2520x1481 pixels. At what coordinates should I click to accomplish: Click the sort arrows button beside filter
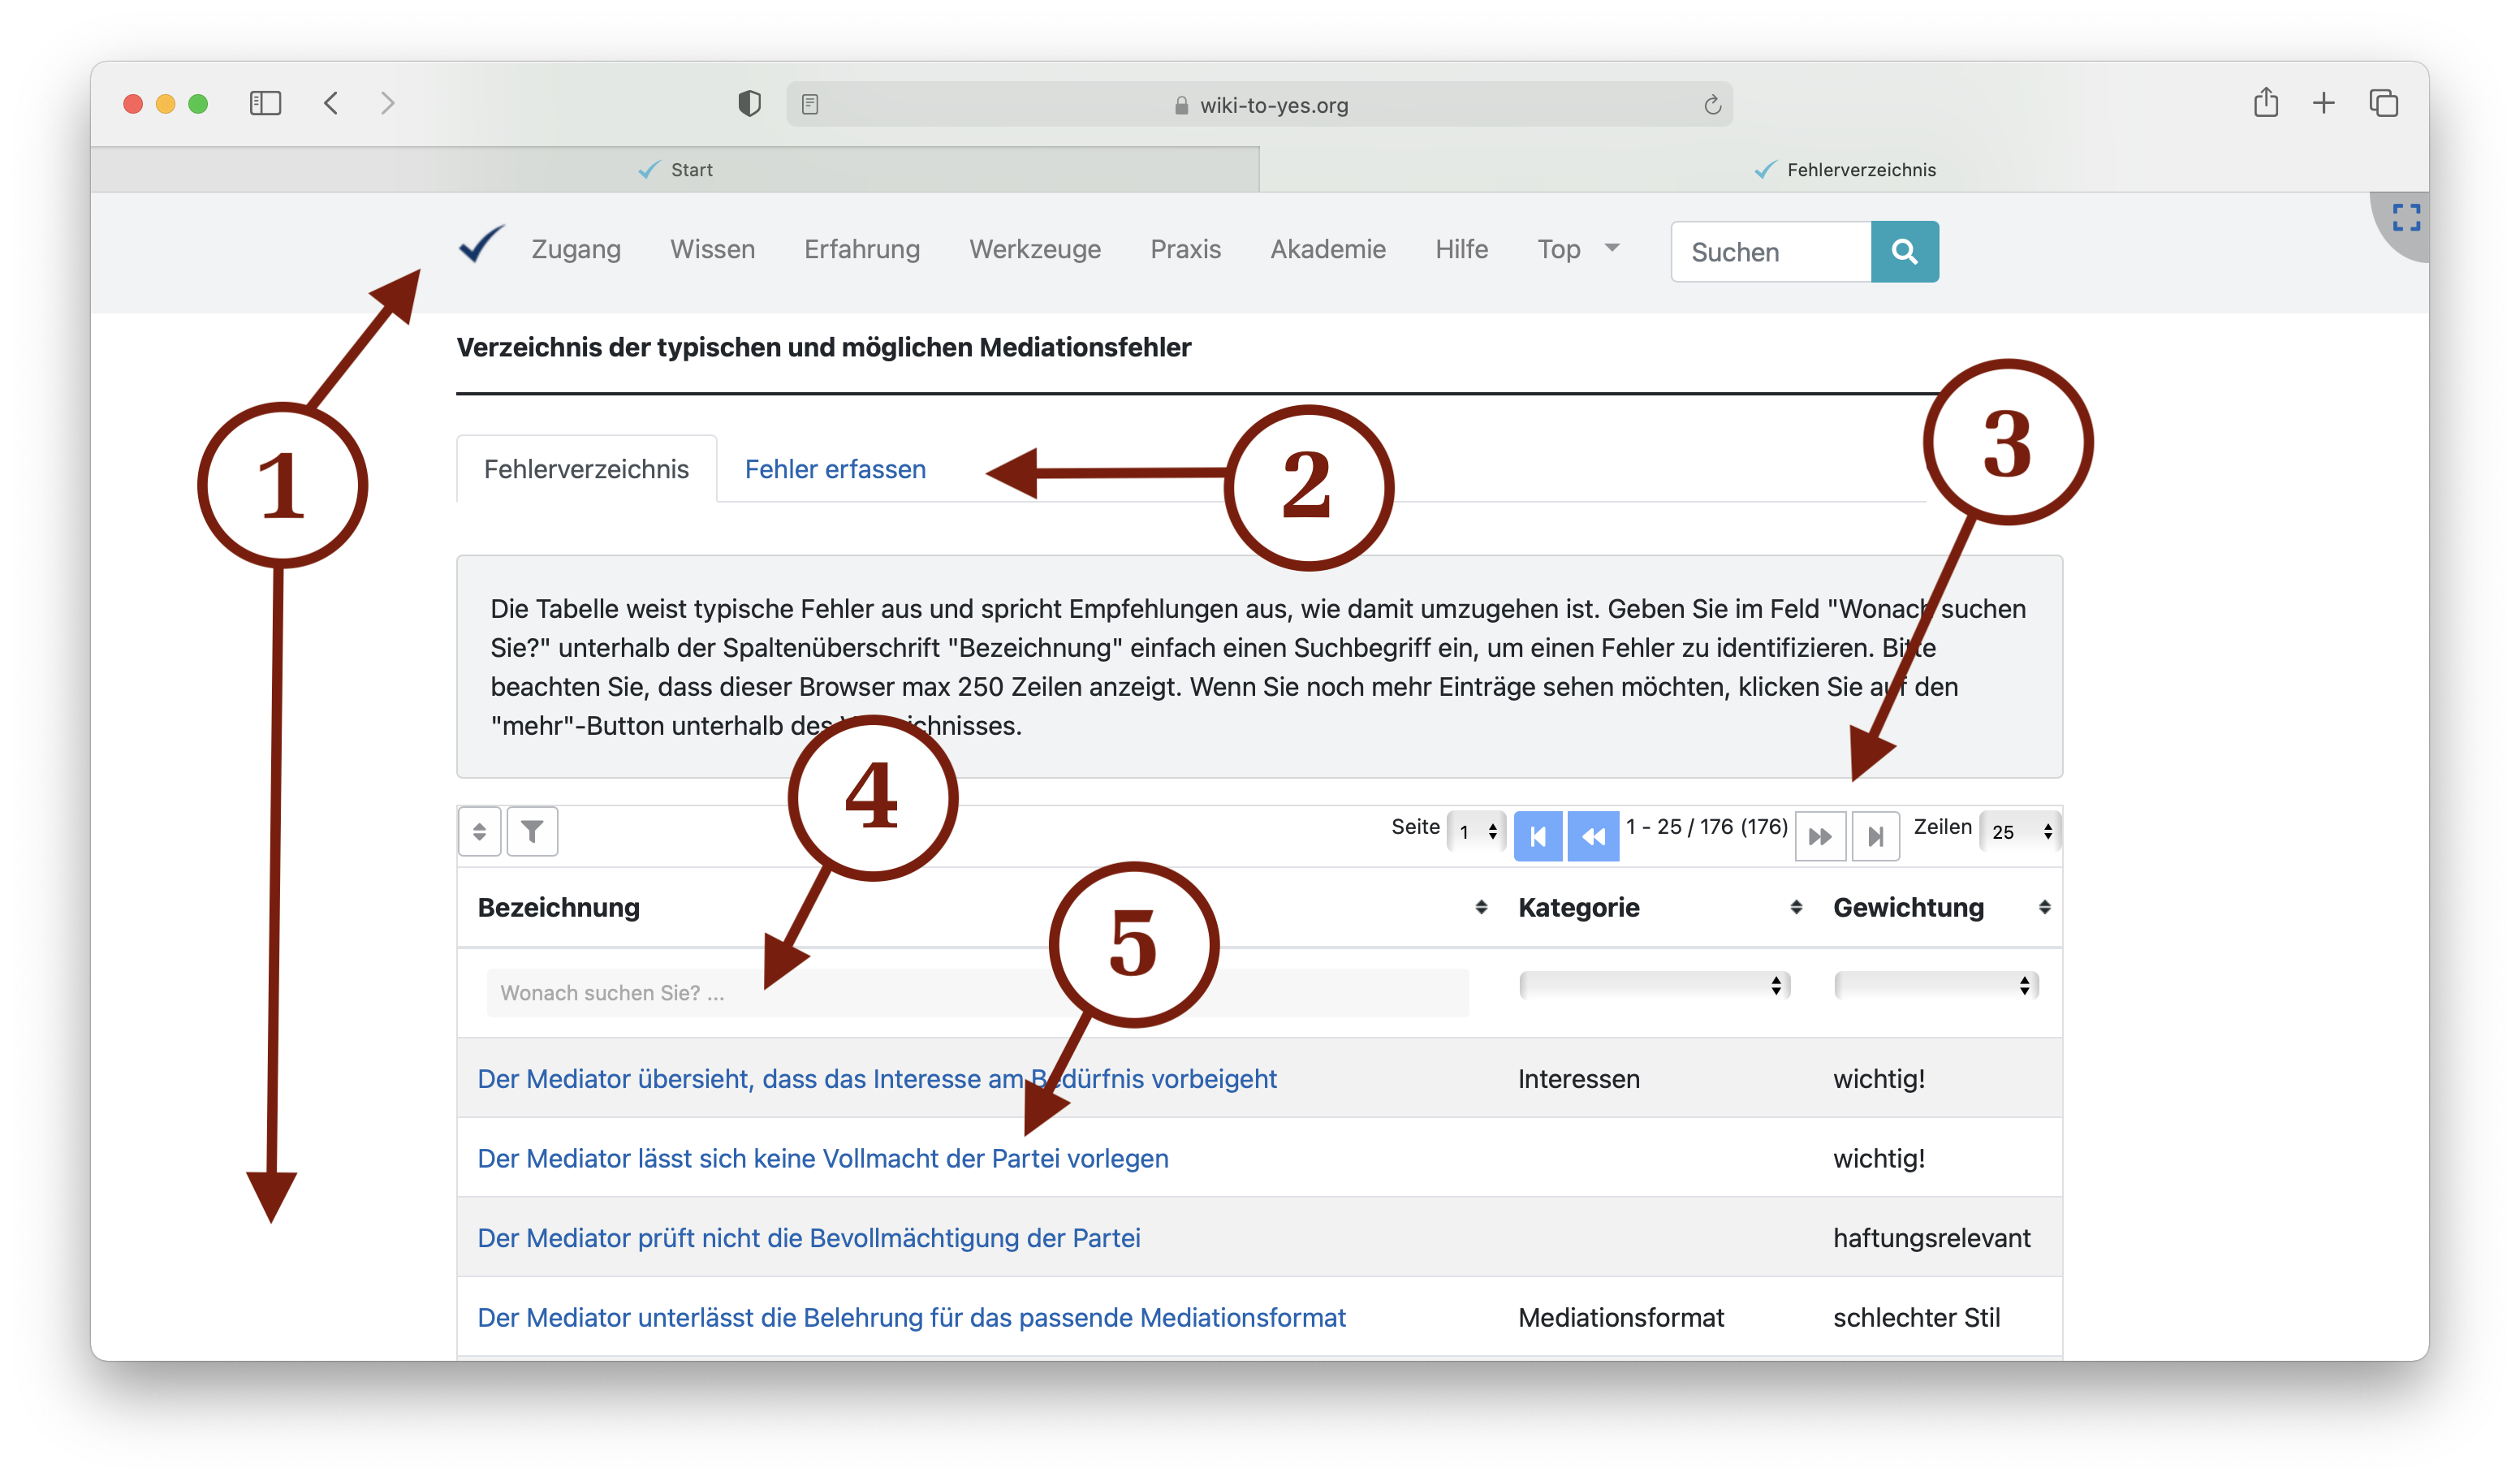click(479, 831)
